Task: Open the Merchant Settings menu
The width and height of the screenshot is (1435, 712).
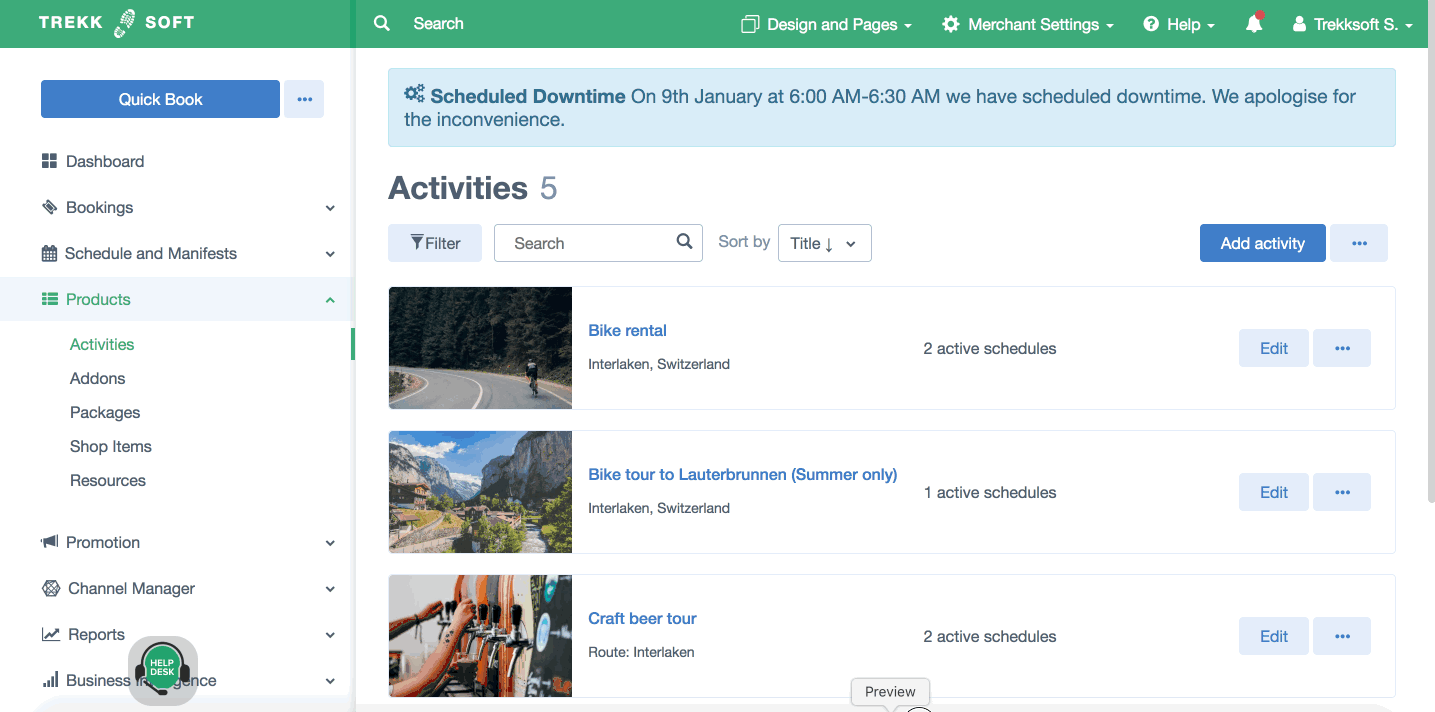Action: pos(1028,24)
